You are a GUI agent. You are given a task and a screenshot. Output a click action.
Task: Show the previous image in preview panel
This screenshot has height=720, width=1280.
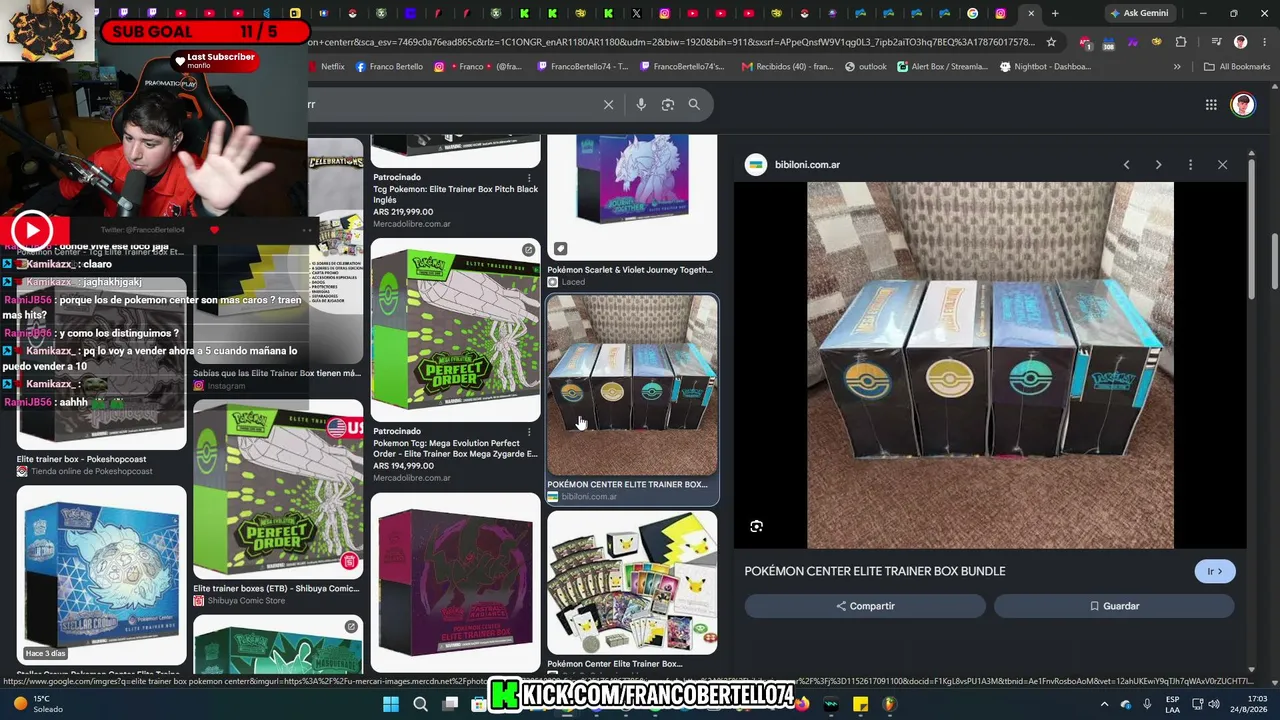click(1126, 165)
